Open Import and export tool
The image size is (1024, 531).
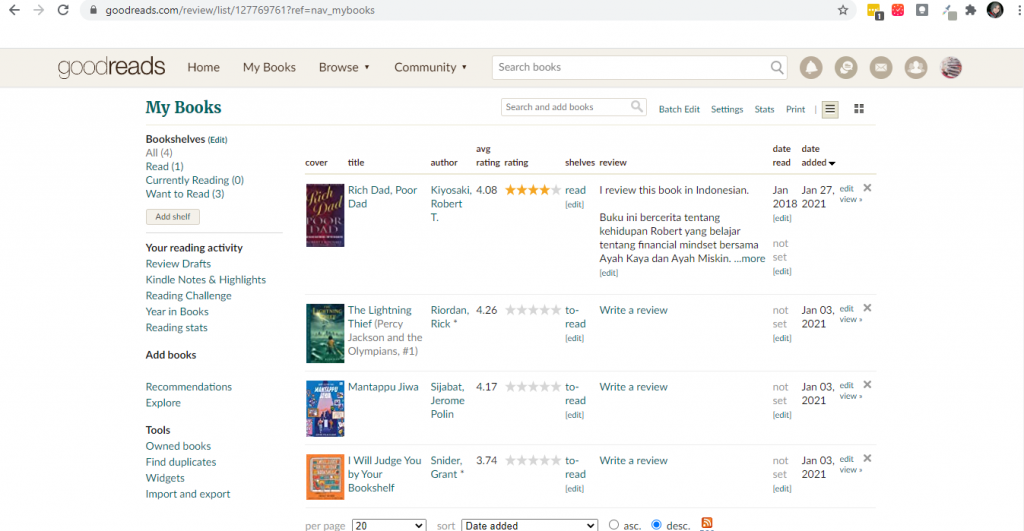coord(188,494)
